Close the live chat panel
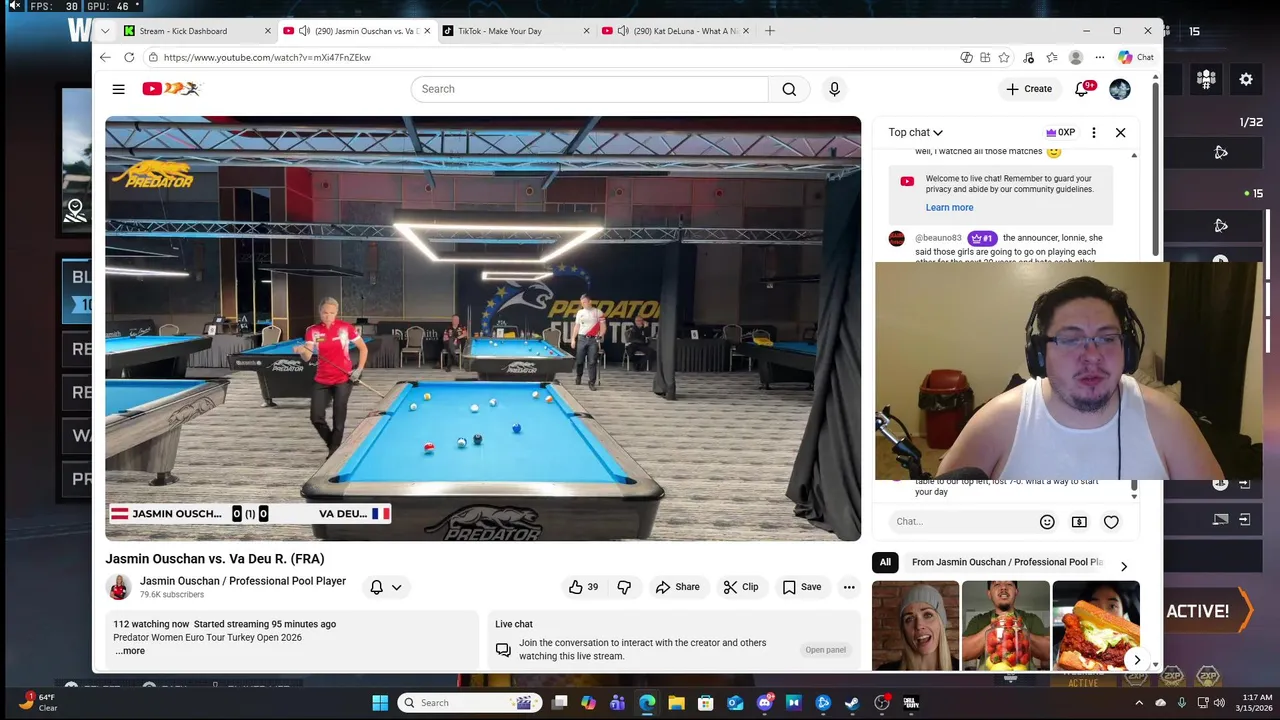The image size is (1280, 720). [x=1120, y=132]
